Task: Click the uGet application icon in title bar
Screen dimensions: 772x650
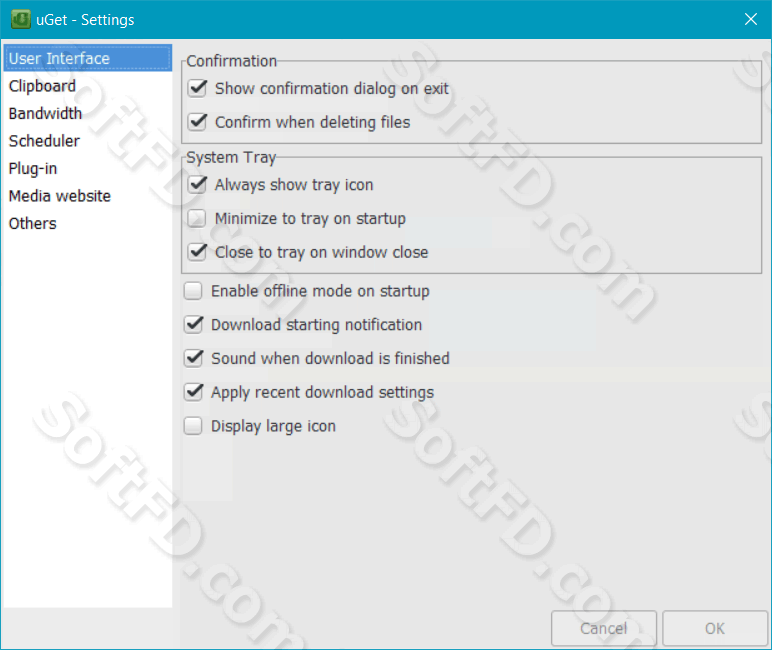Action: (21, 20)
